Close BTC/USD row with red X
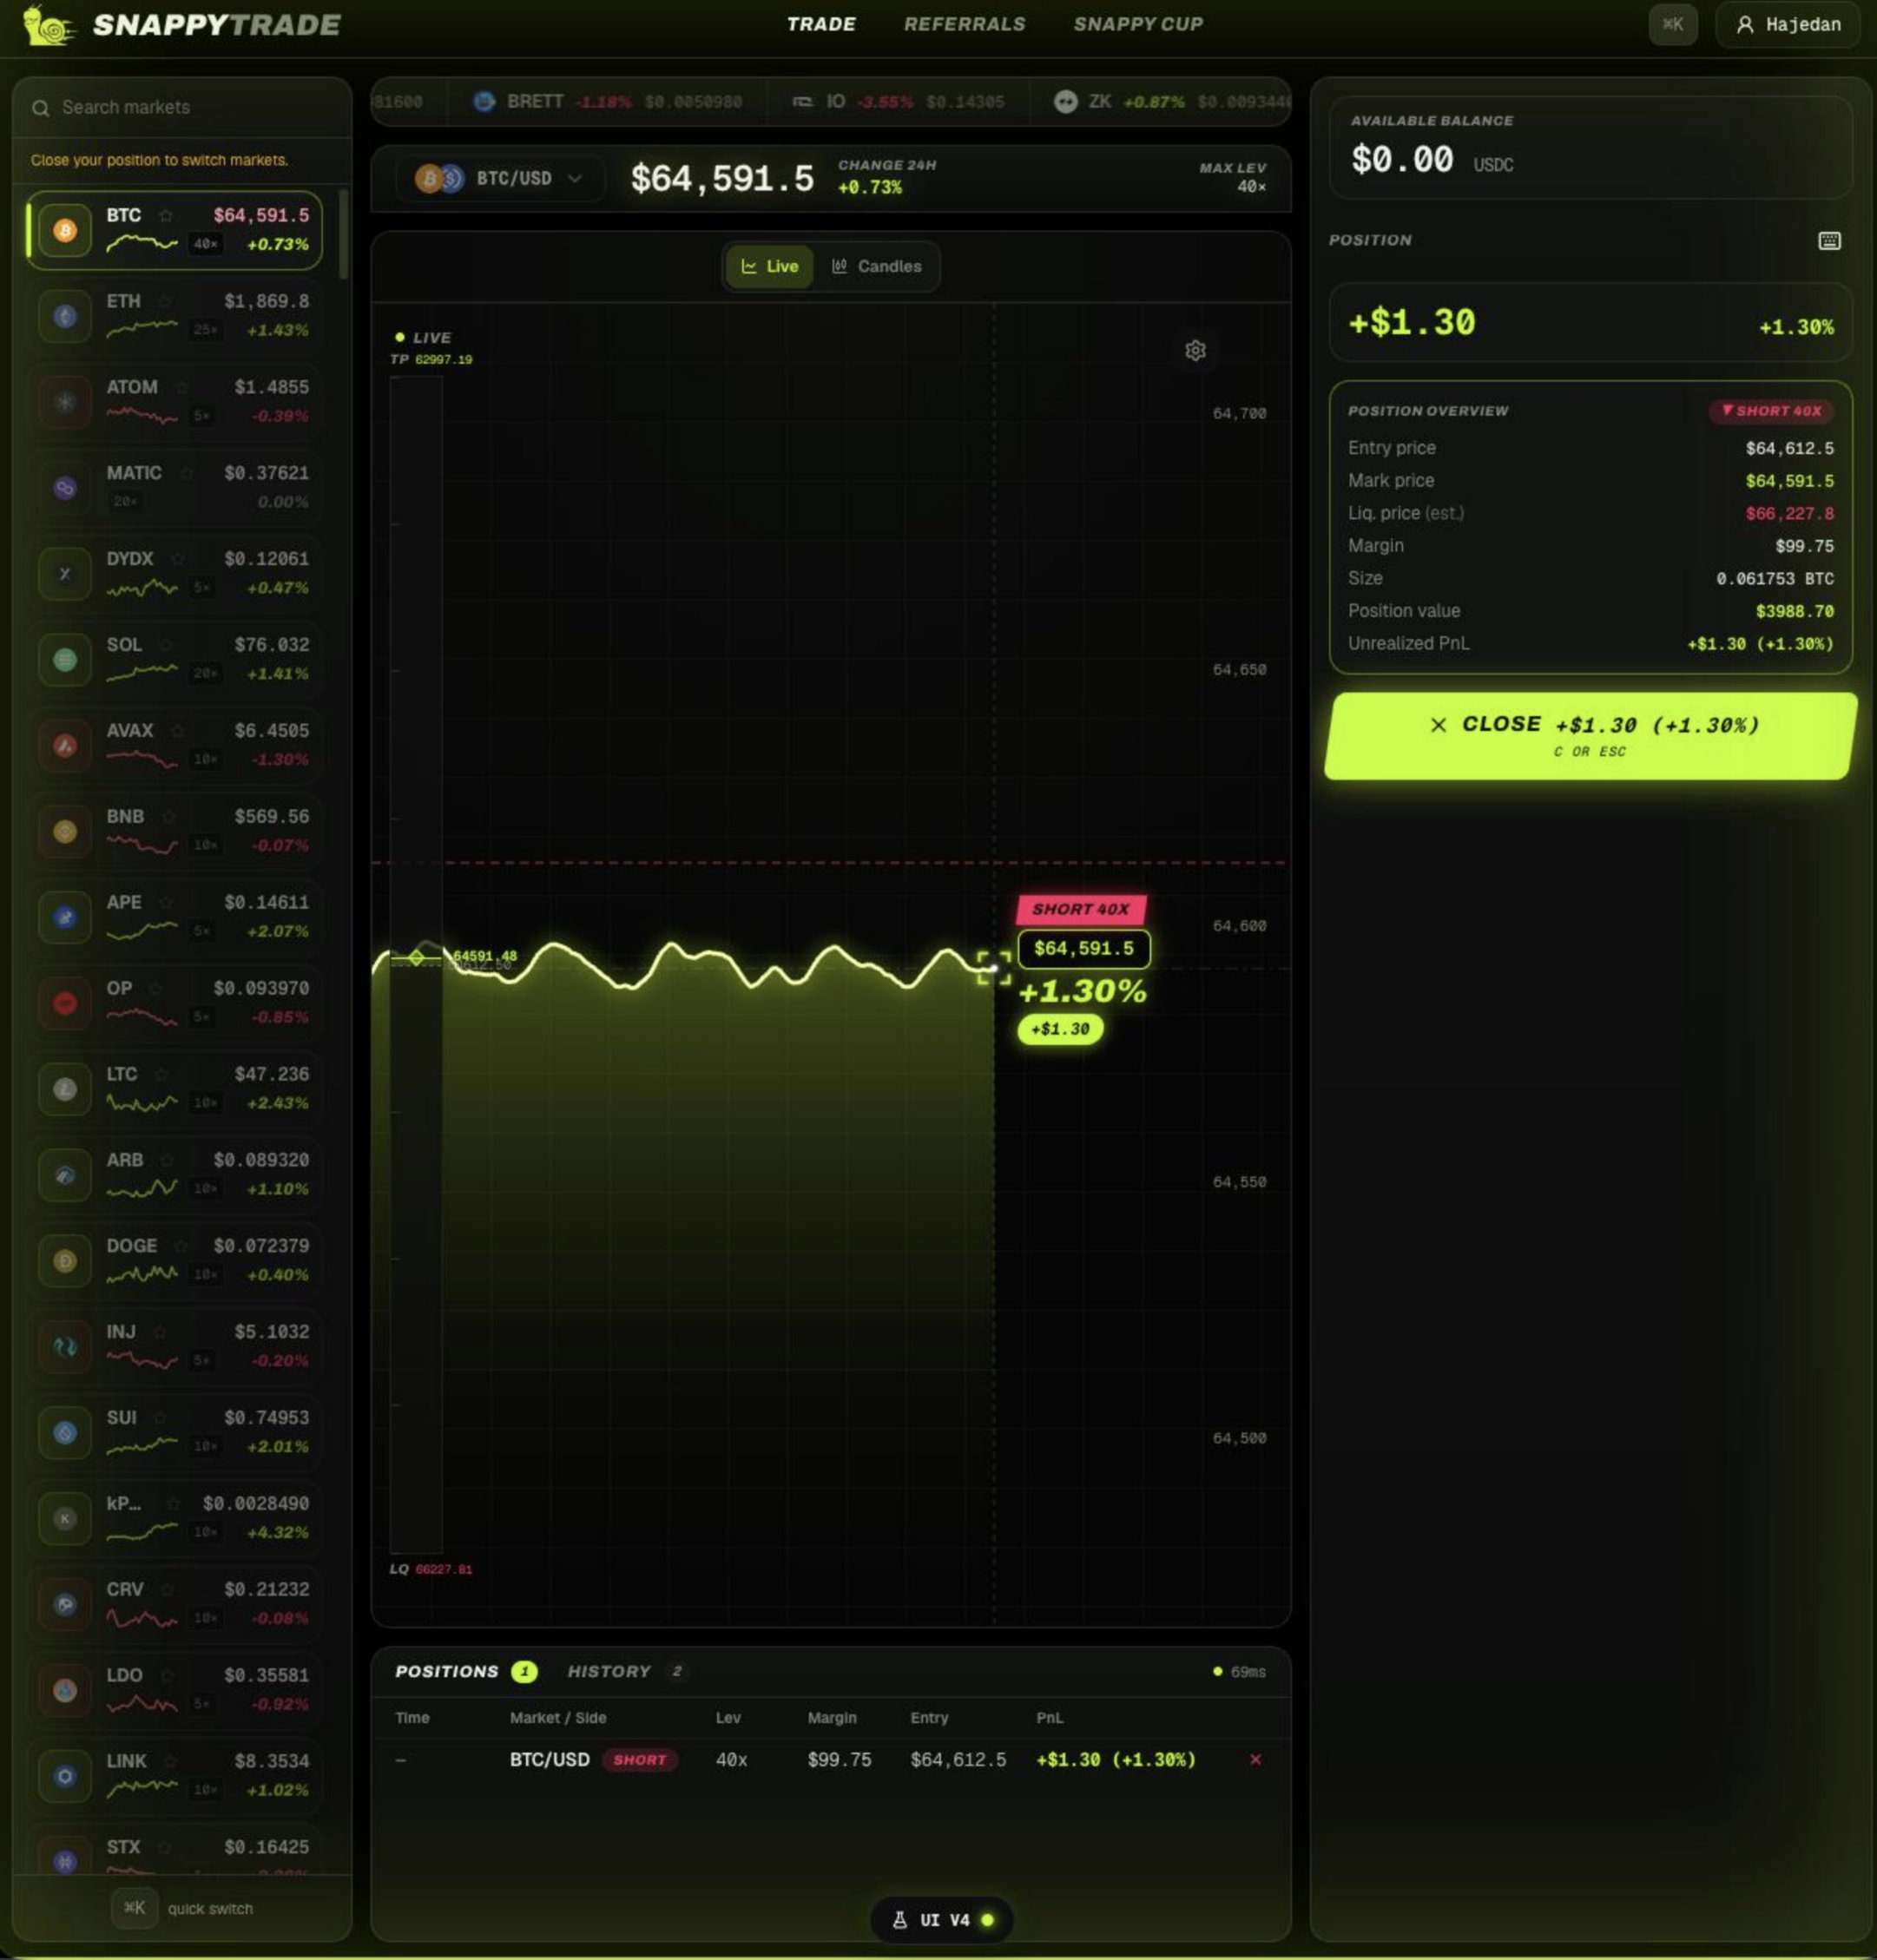This screenshot has width=1877, height=1960. point(1255,1760)
